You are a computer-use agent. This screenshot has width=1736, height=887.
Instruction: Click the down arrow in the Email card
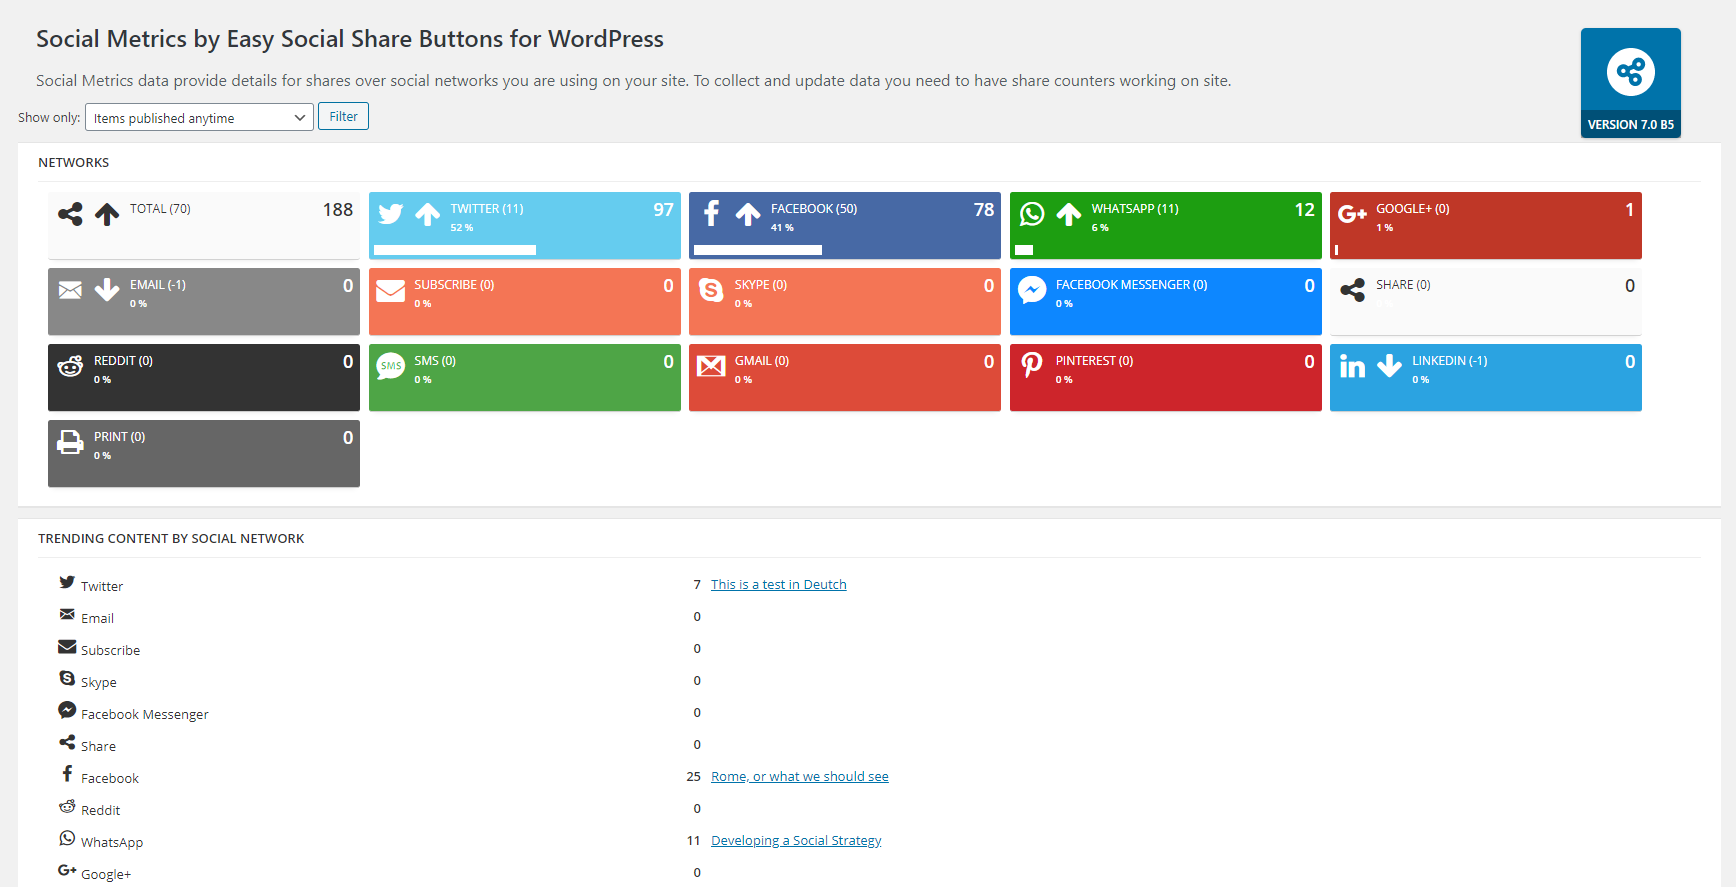point(107,290)
